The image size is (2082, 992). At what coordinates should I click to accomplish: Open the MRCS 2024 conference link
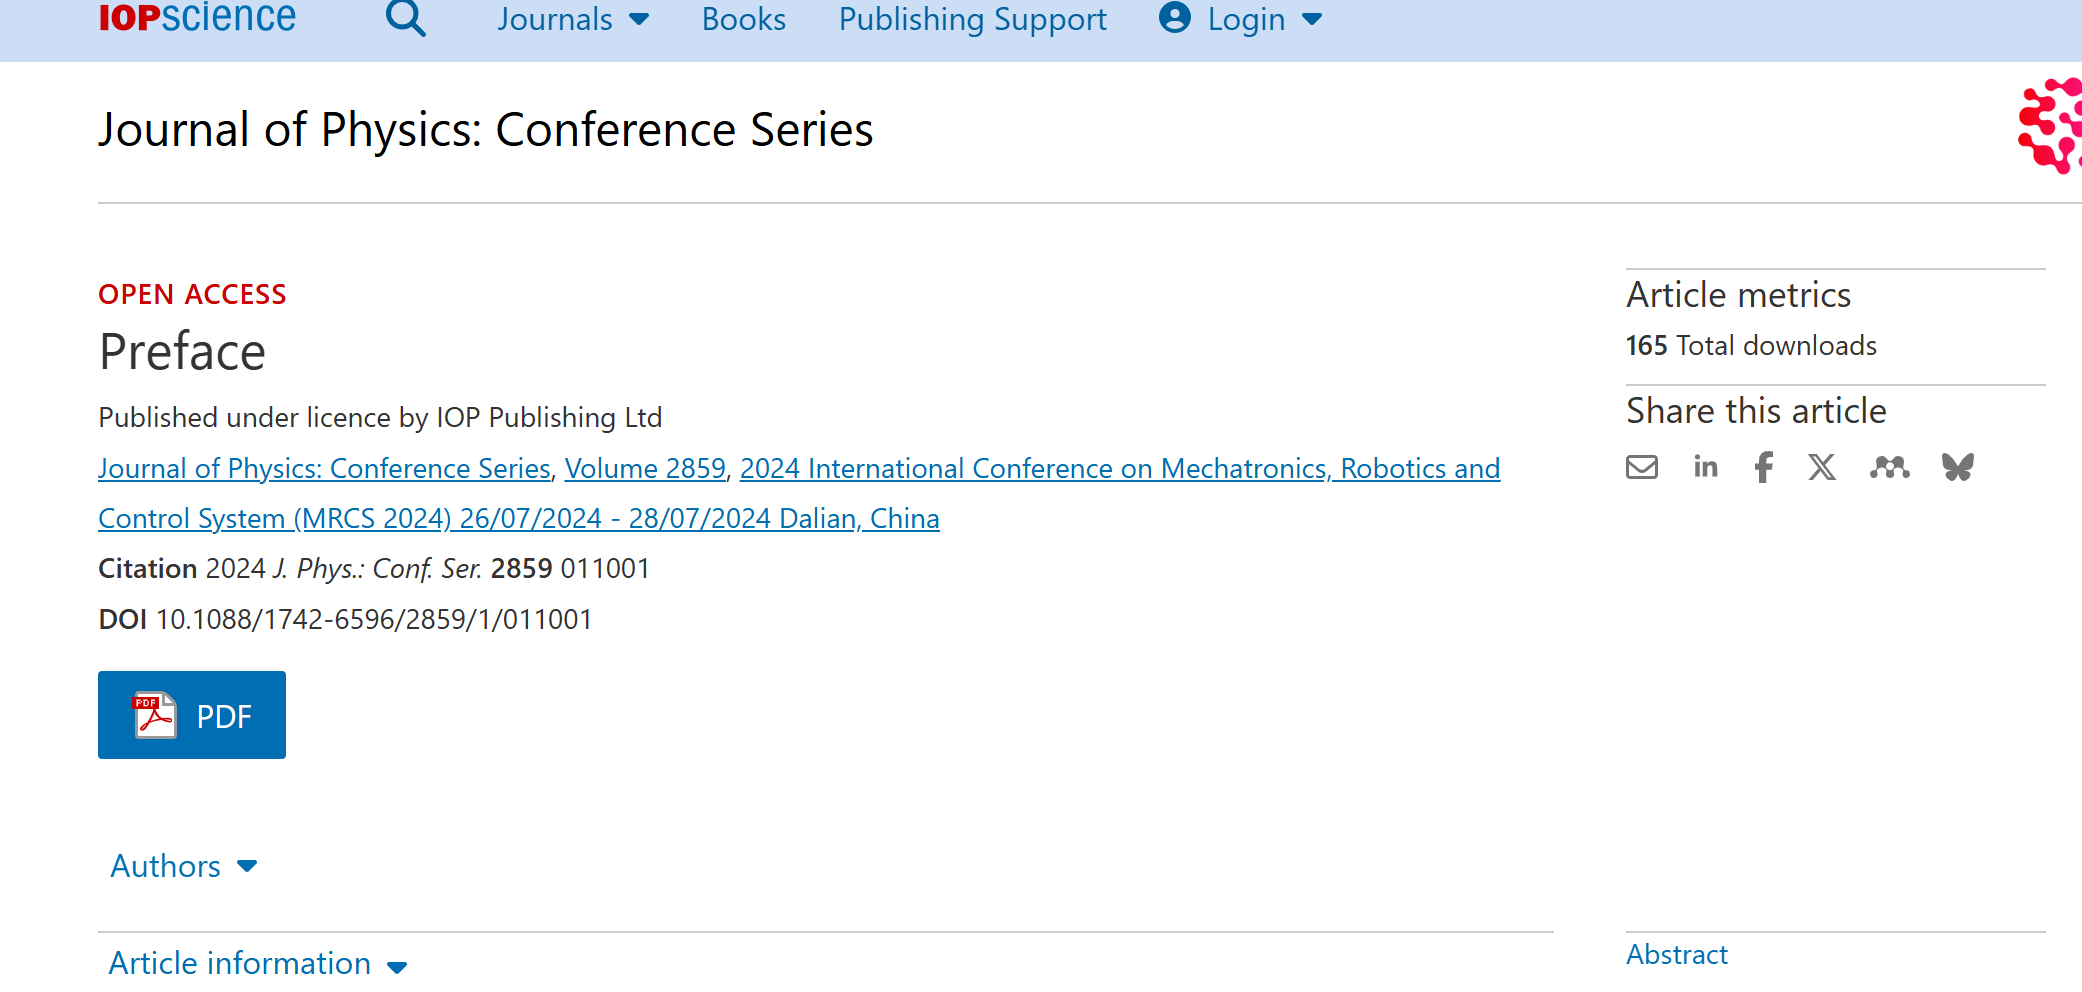[x=799, y=493]
